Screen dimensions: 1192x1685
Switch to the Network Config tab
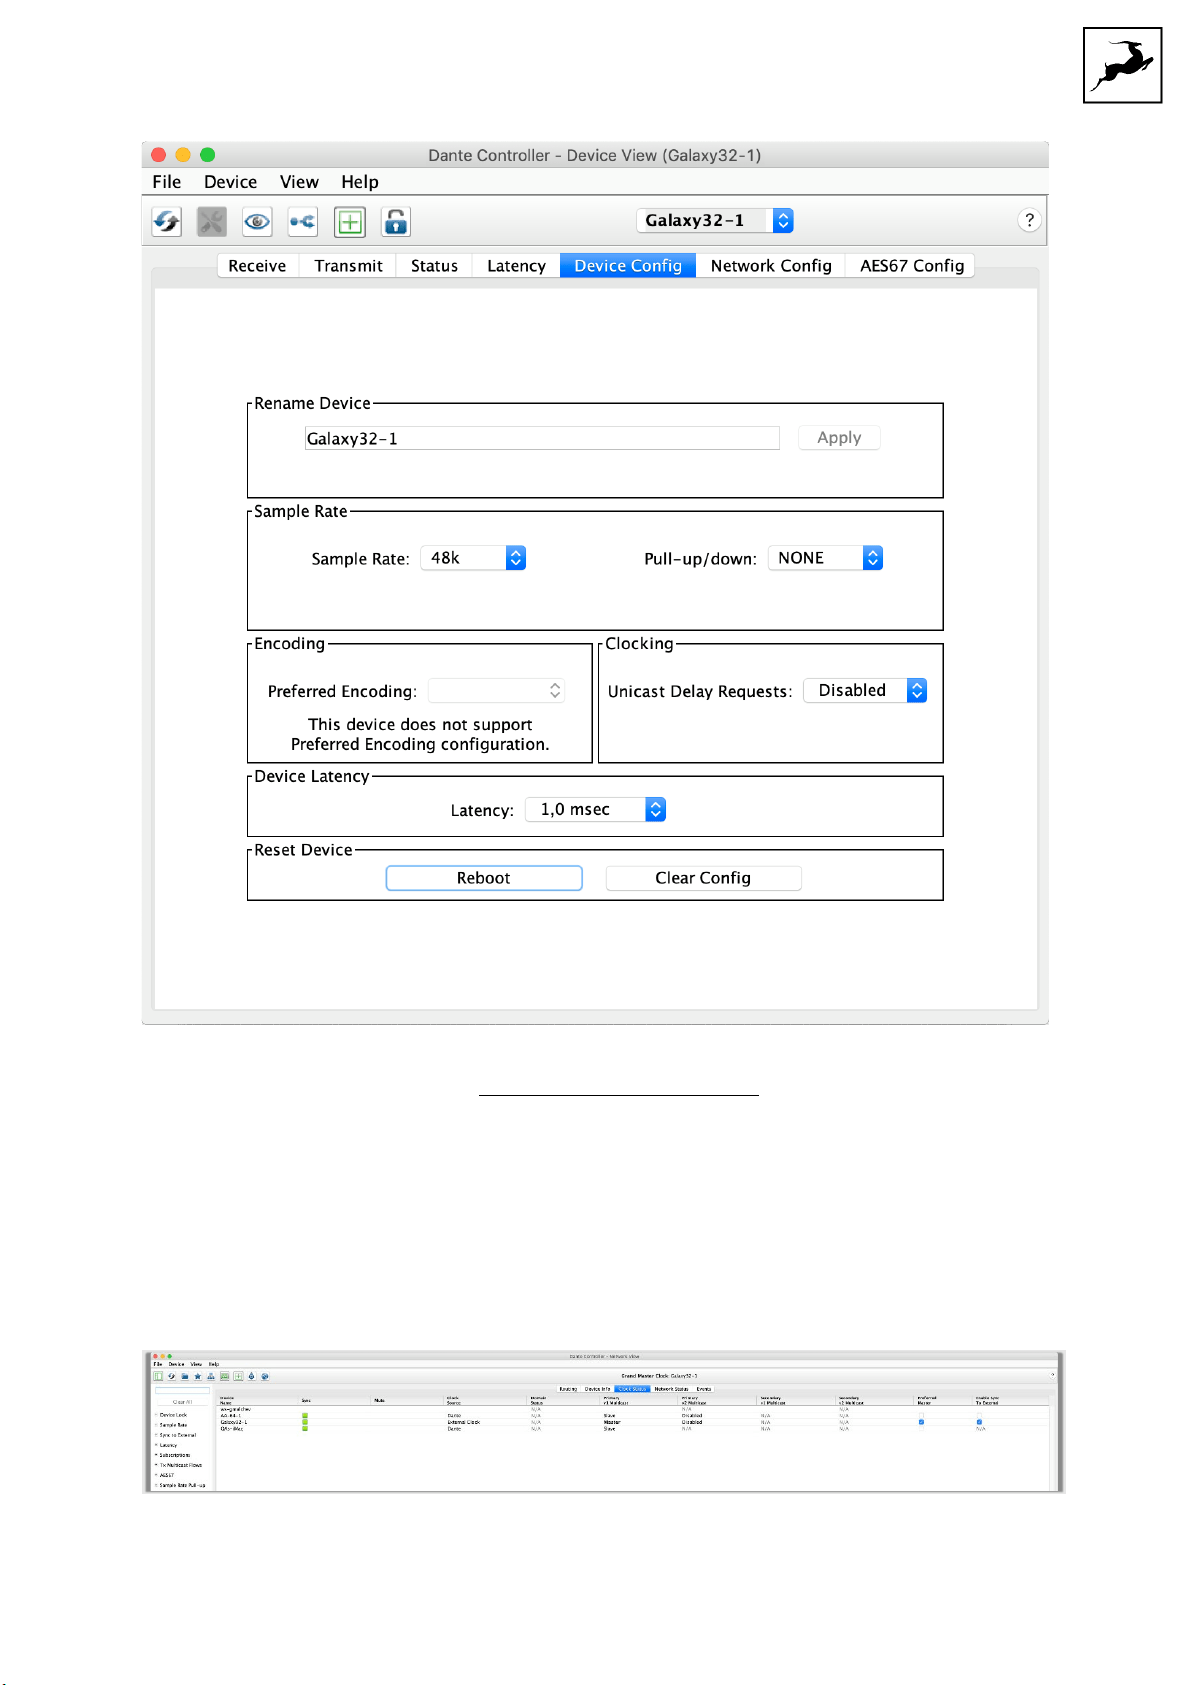771,265
